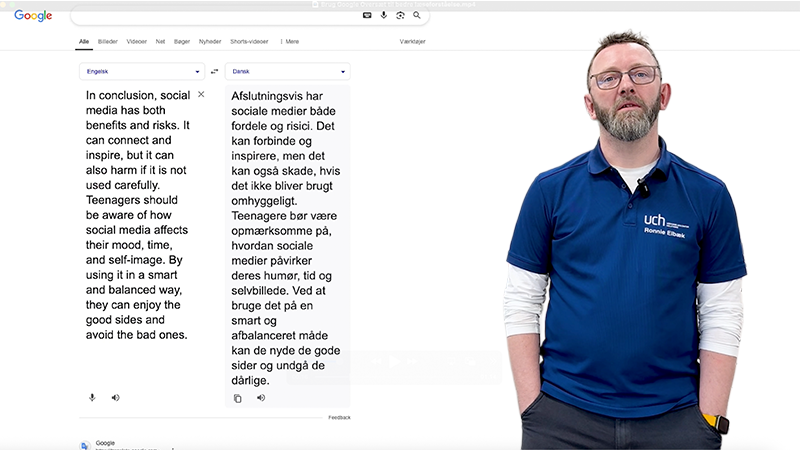Click the English source text area

coord(138,215)
